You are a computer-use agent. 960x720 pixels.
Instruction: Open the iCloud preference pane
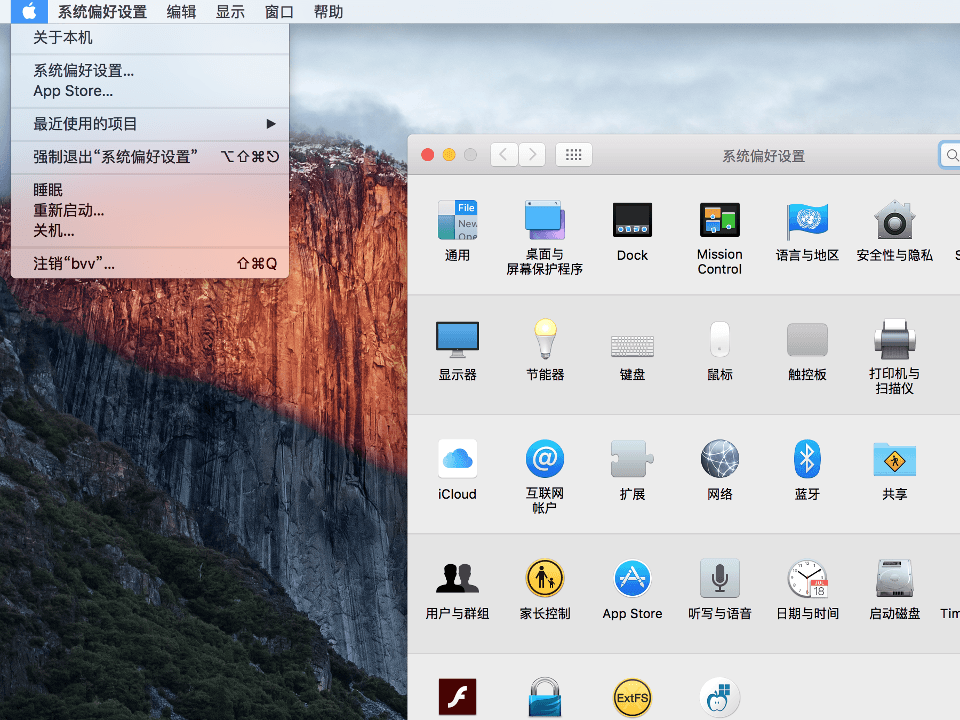point(457,458)
